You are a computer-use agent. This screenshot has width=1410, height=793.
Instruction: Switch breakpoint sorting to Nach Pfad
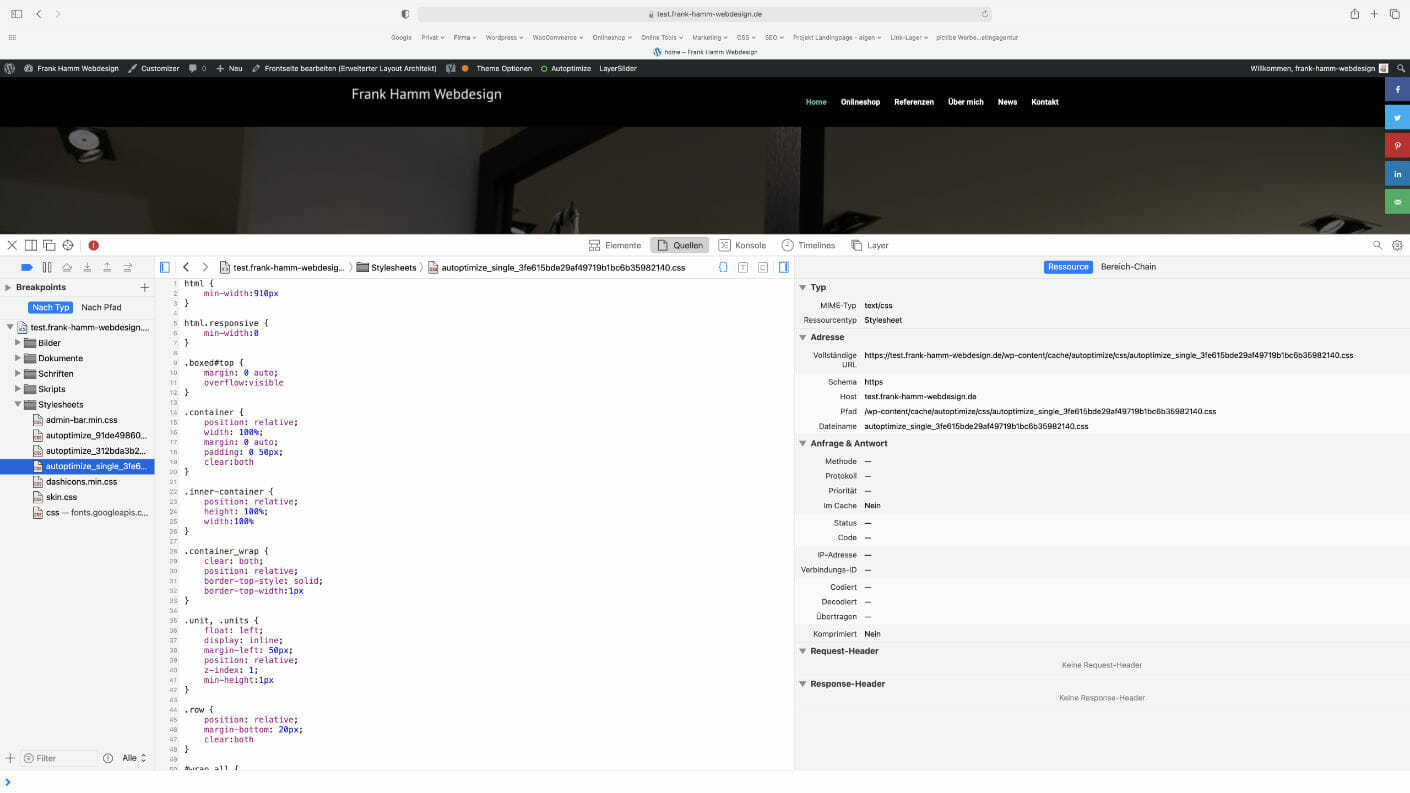[101, 307]
